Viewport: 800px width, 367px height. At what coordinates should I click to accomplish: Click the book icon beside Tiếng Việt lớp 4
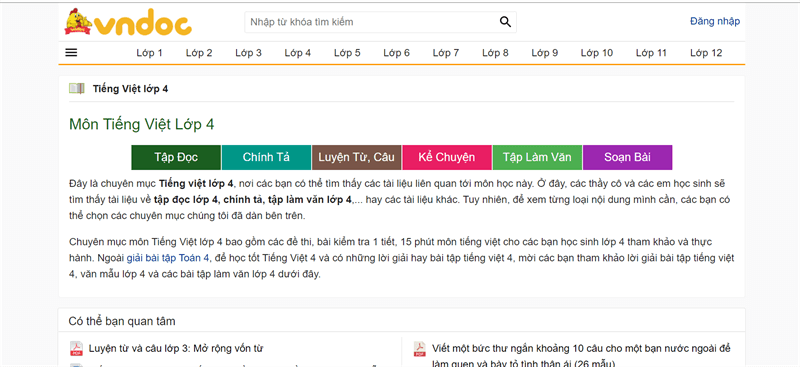pos(77,89)
